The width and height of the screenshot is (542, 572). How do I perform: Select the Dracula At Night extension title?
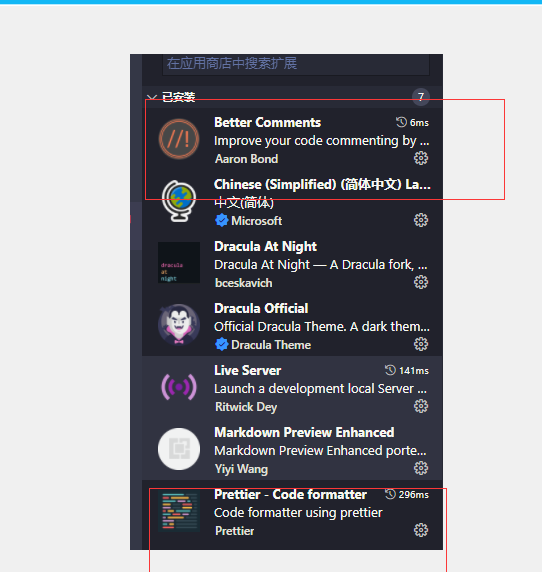(x=265, y=247)
